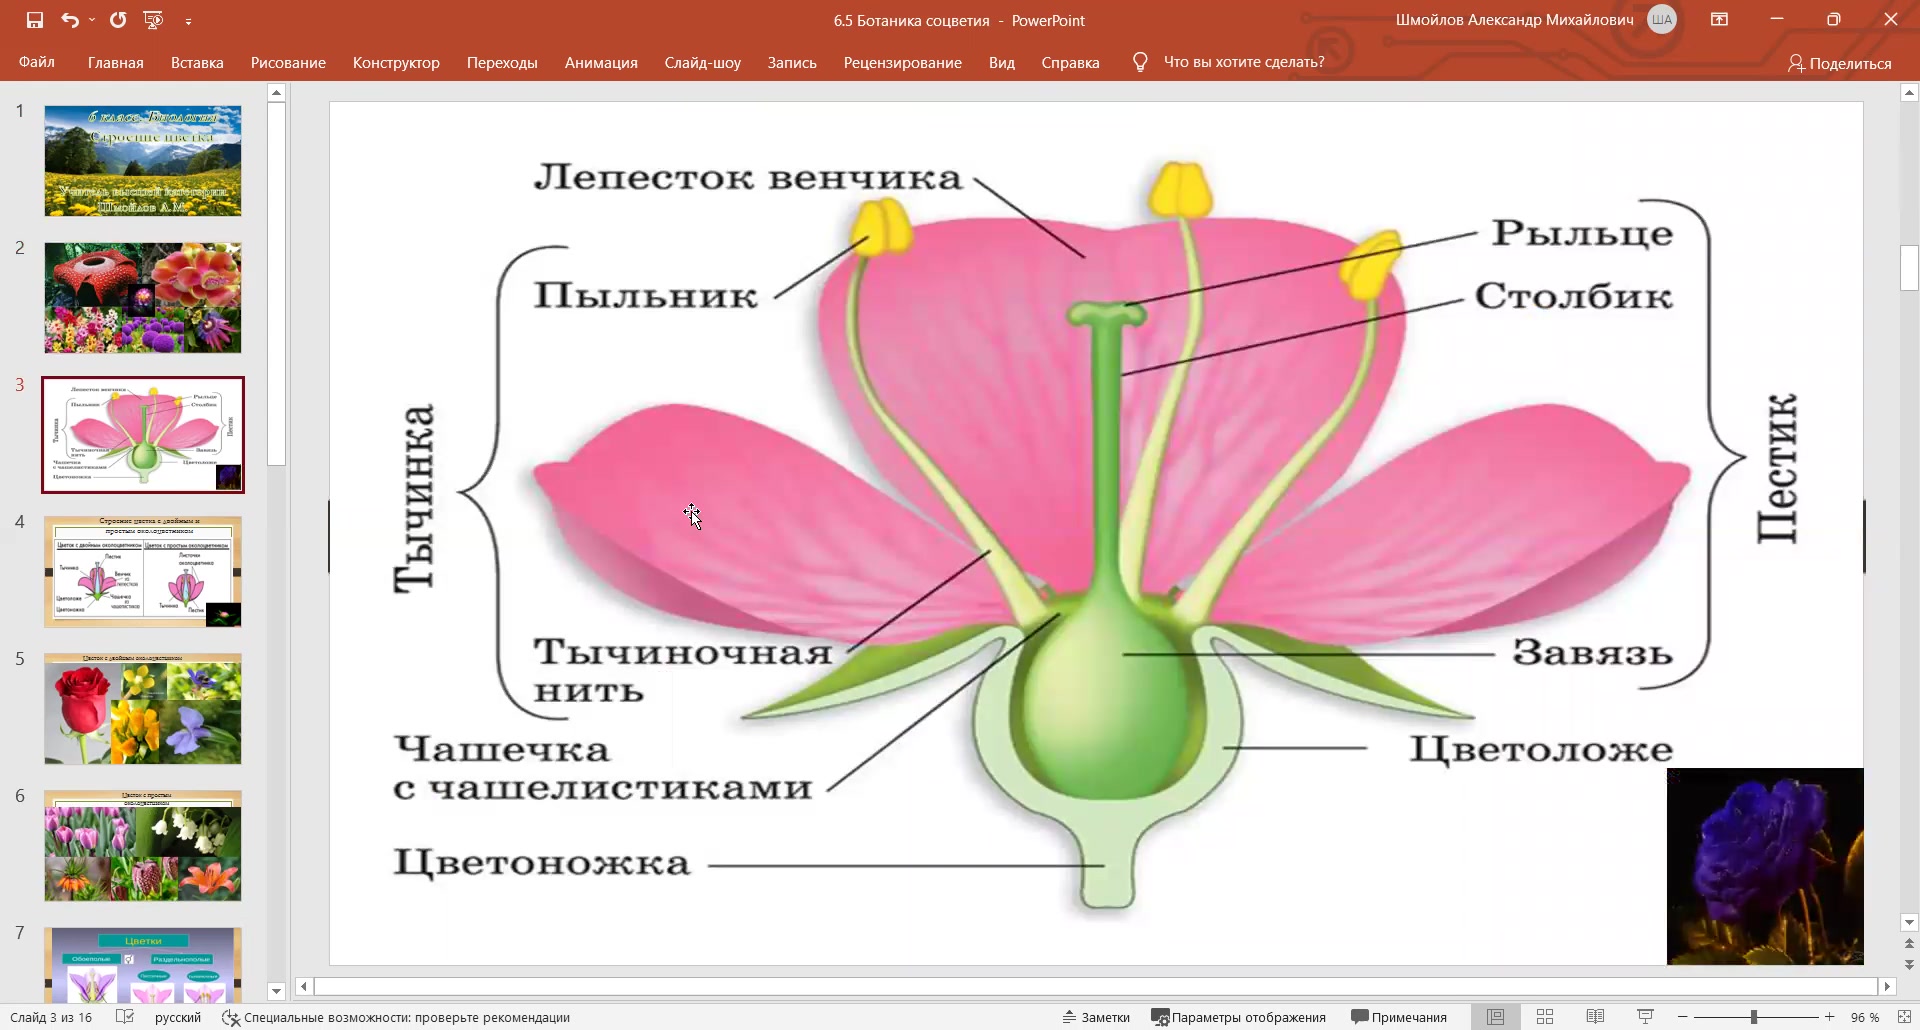Click the zoom slider handle
This screenshot has height=1030, width=1920.
1753,1017
